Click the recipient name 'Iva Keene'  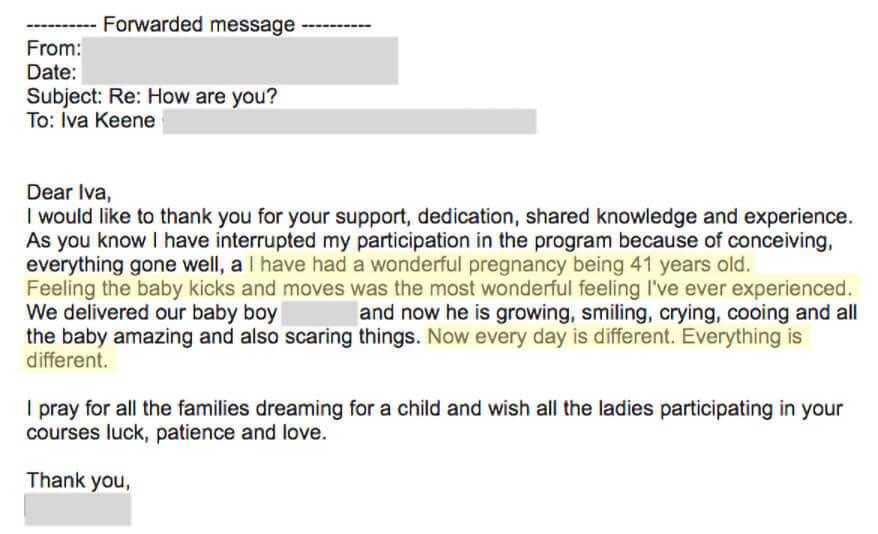point(108,121)
